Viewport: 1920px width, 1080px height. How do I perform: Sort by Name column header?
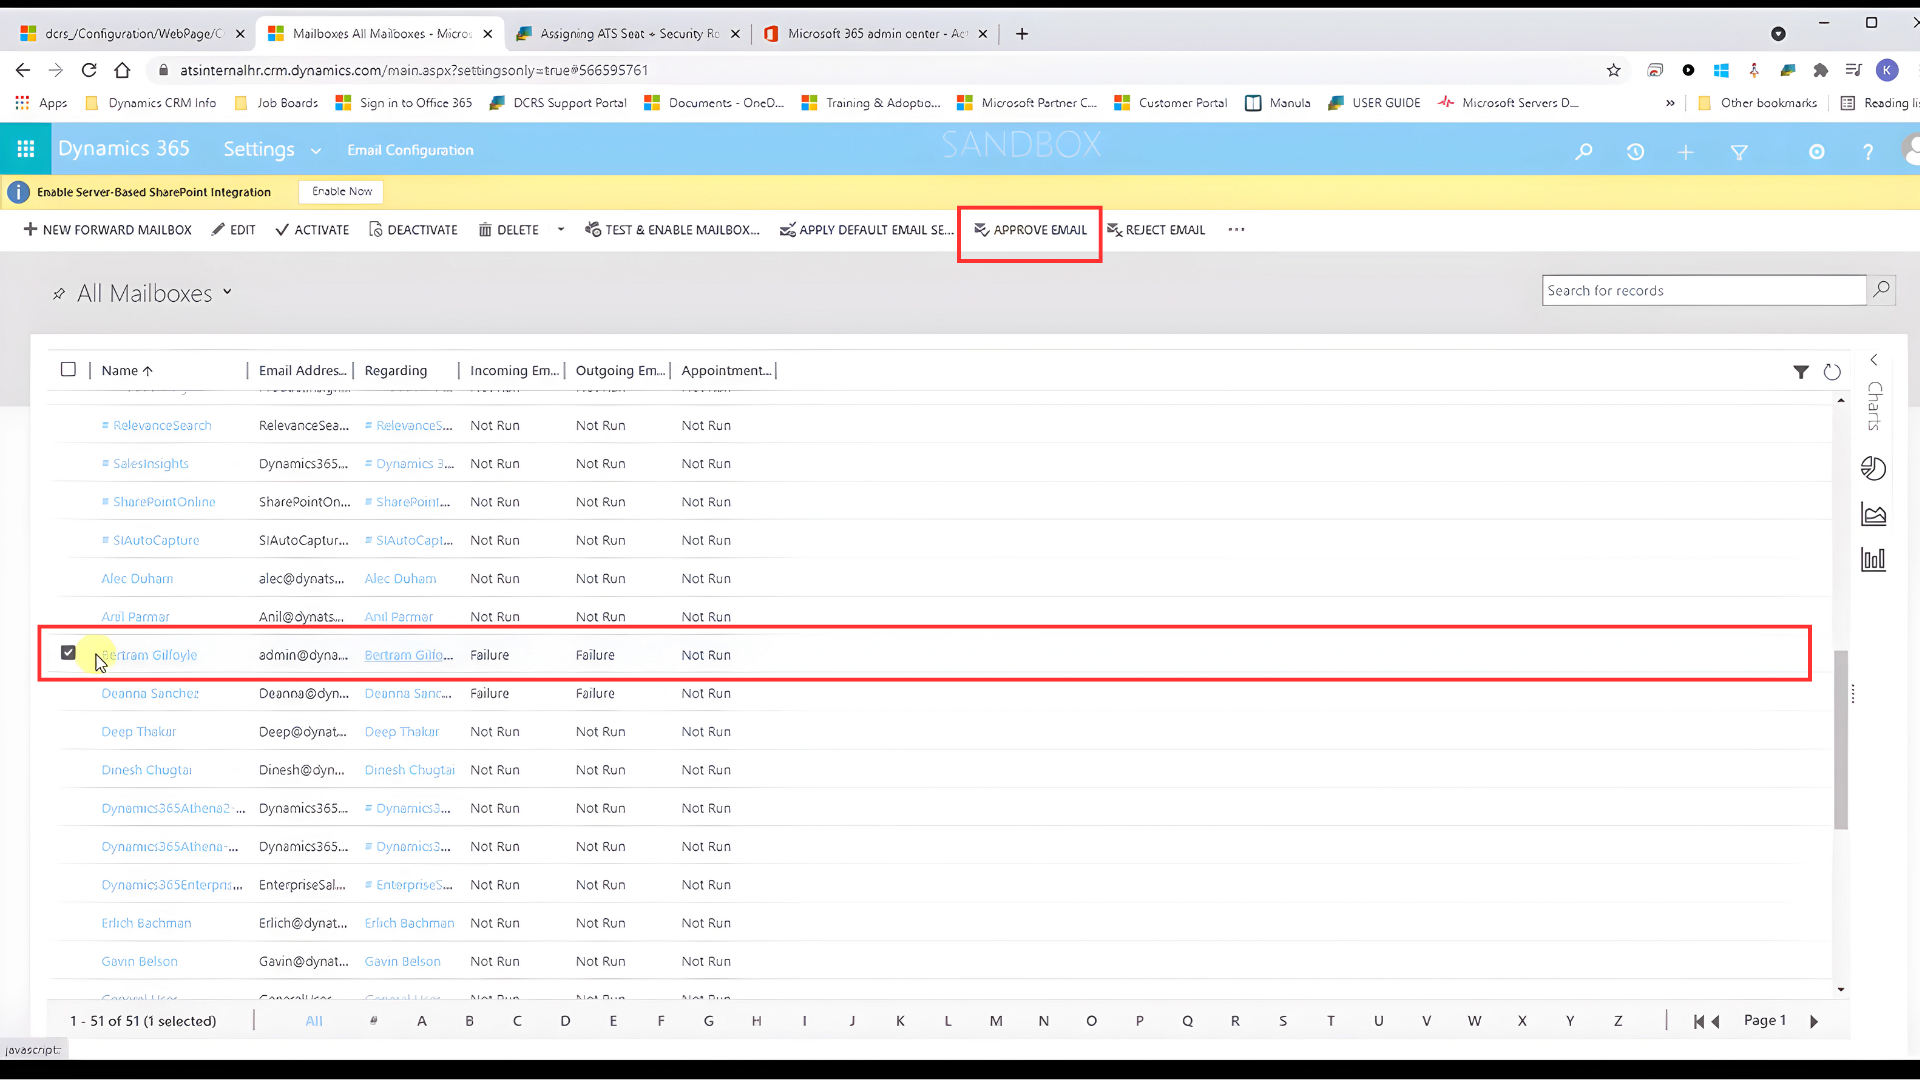(x=127, y=370)
